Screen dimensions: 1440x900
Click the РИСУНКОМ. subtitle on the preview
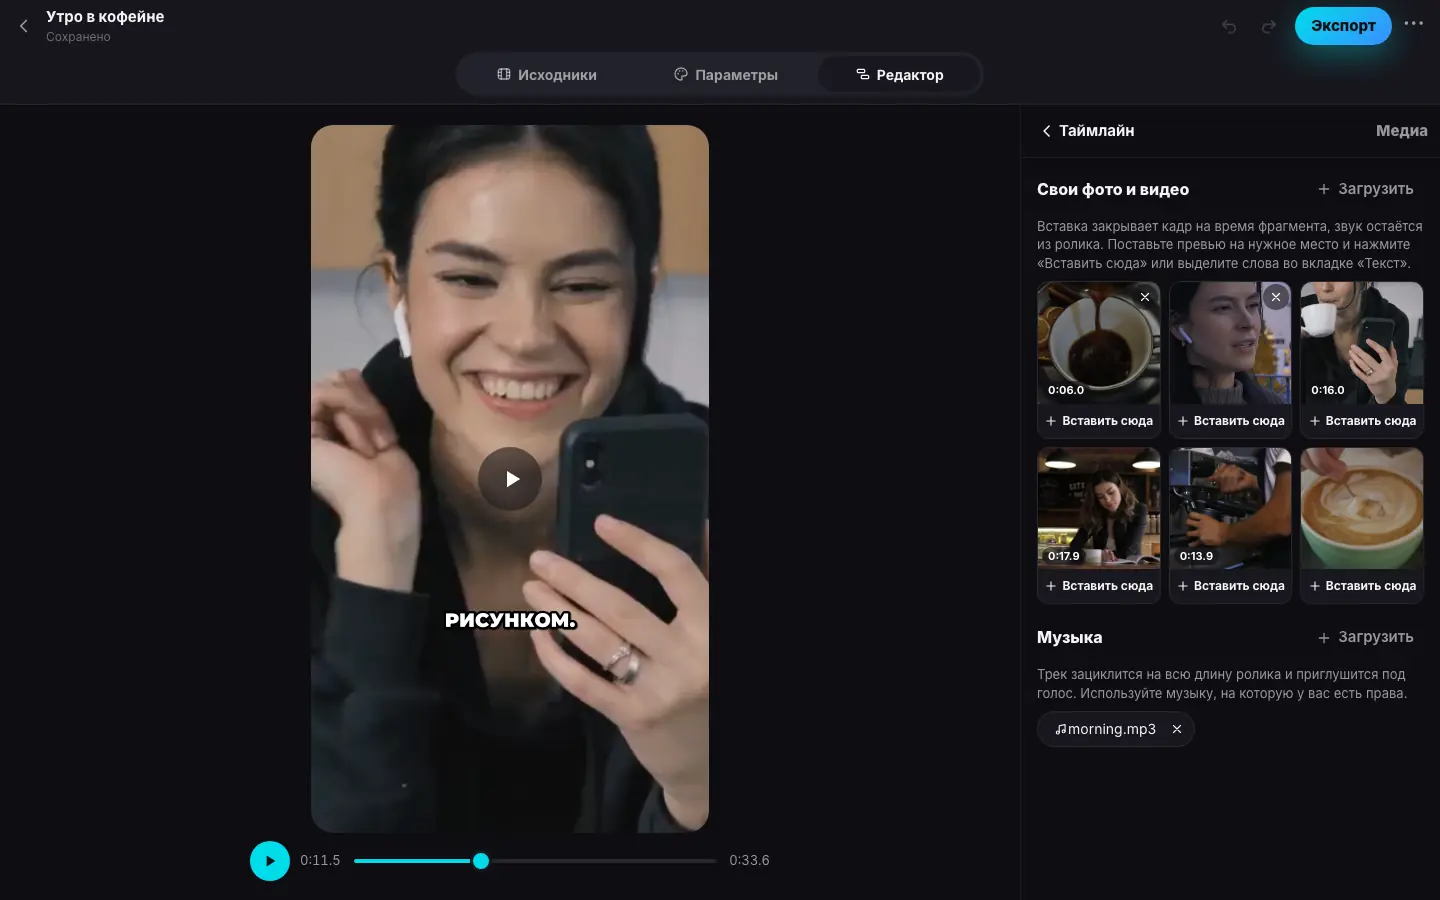point(510,620)
